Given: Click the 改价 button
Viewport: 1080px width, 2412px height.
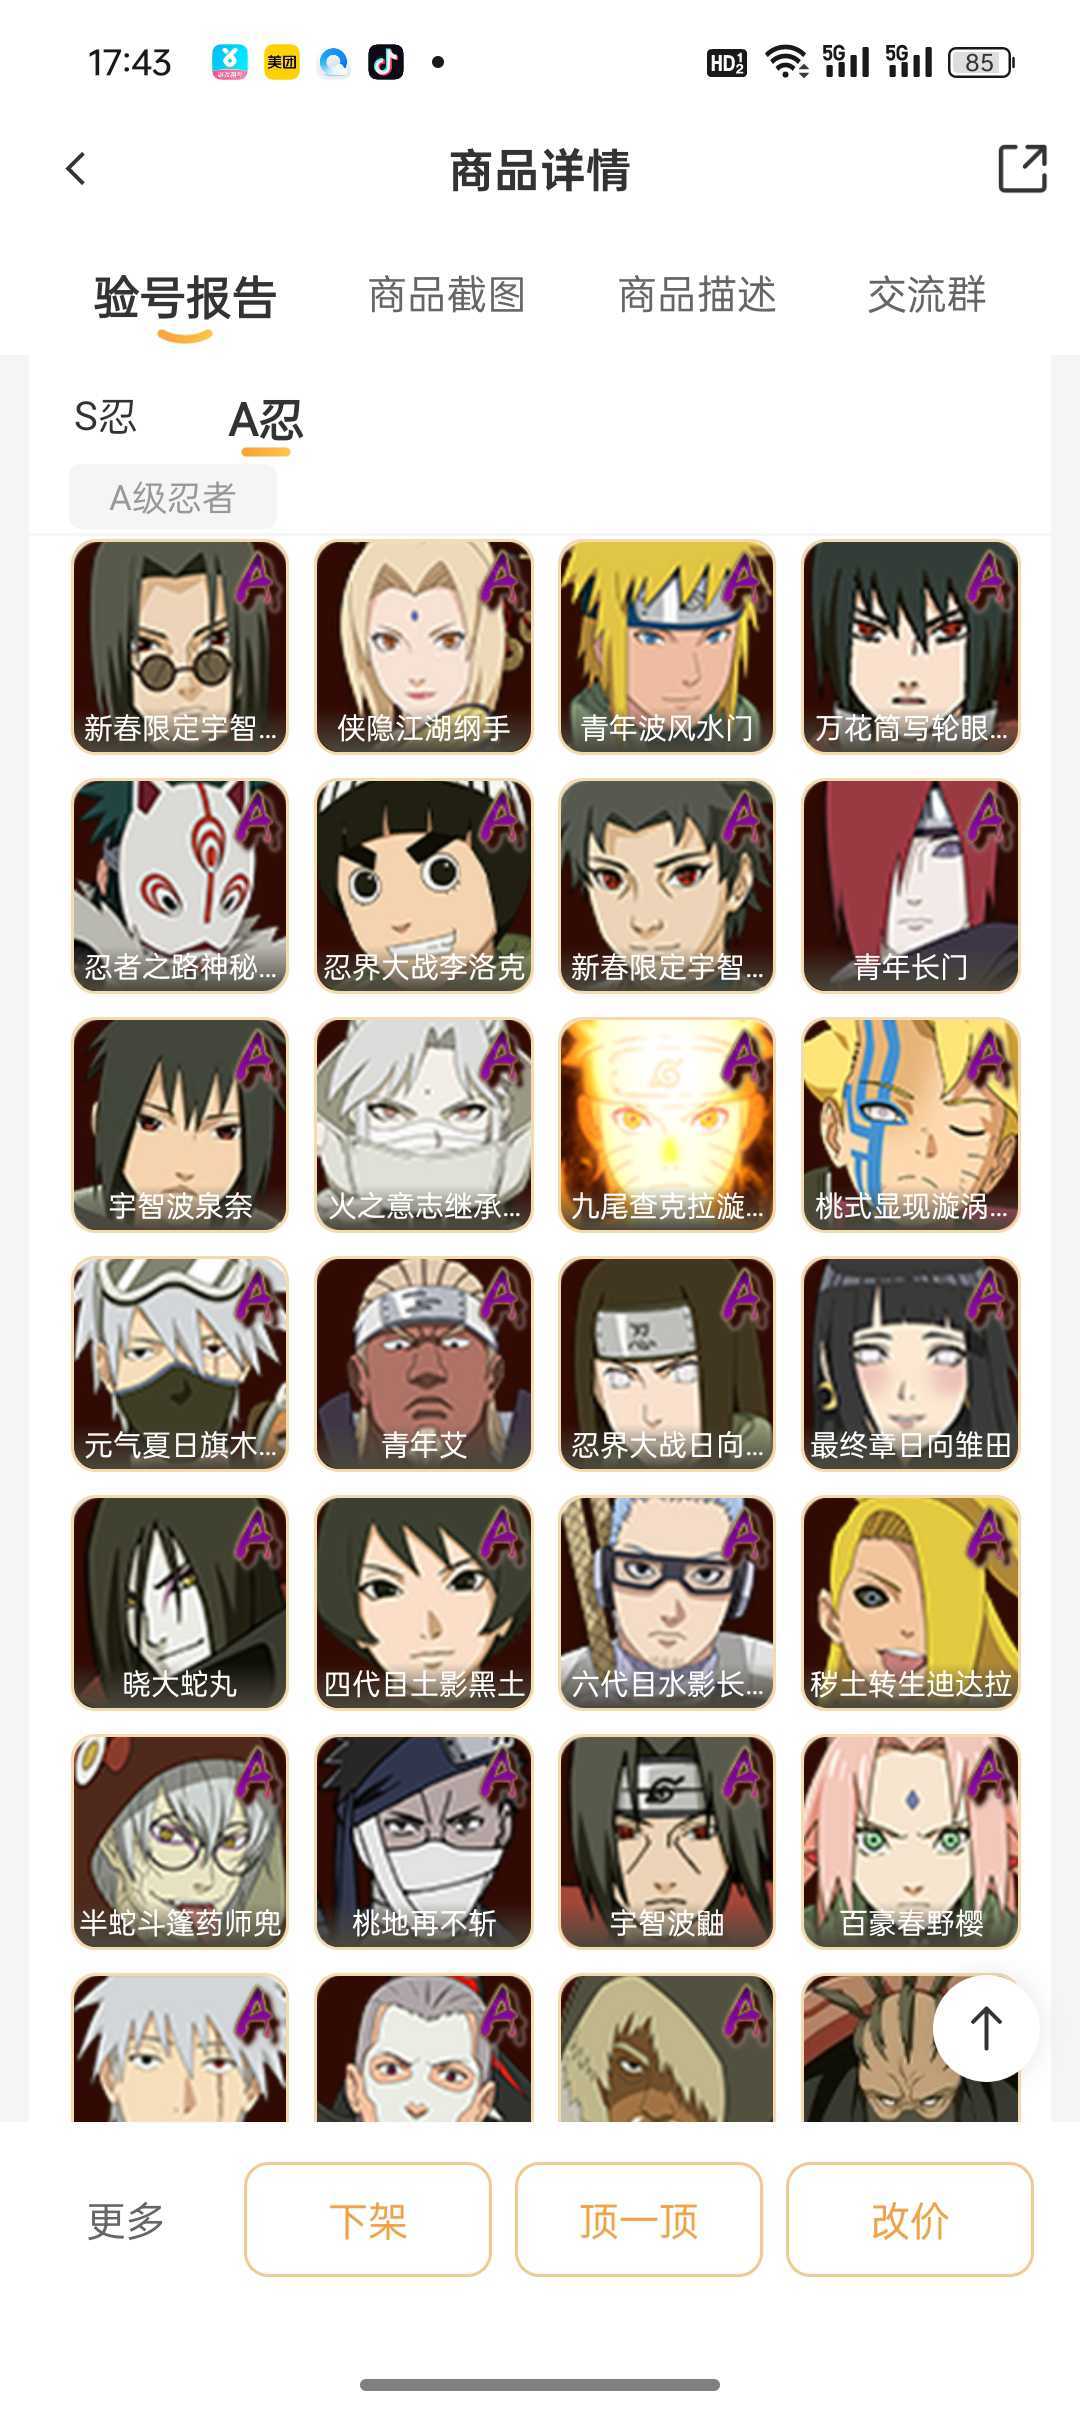Looking at the screenshot, I should pyautogui.click(x=910, y=2220).
